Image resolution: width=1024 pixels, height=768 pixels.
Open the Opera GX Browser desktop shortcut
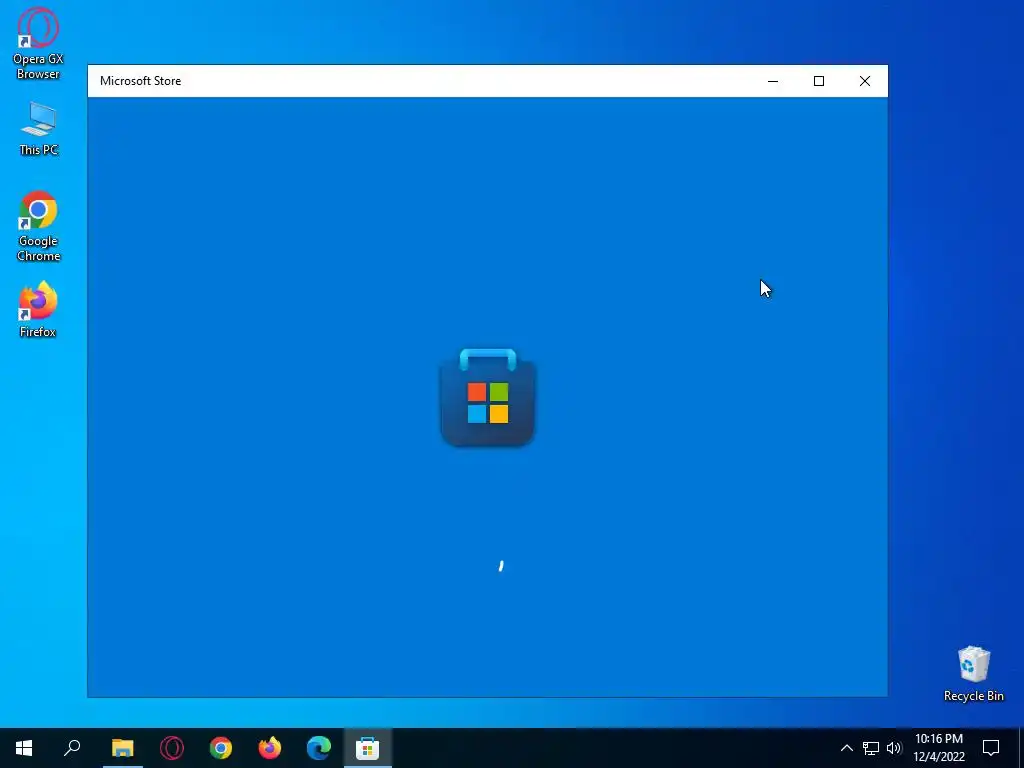click(x=38, y=43)
